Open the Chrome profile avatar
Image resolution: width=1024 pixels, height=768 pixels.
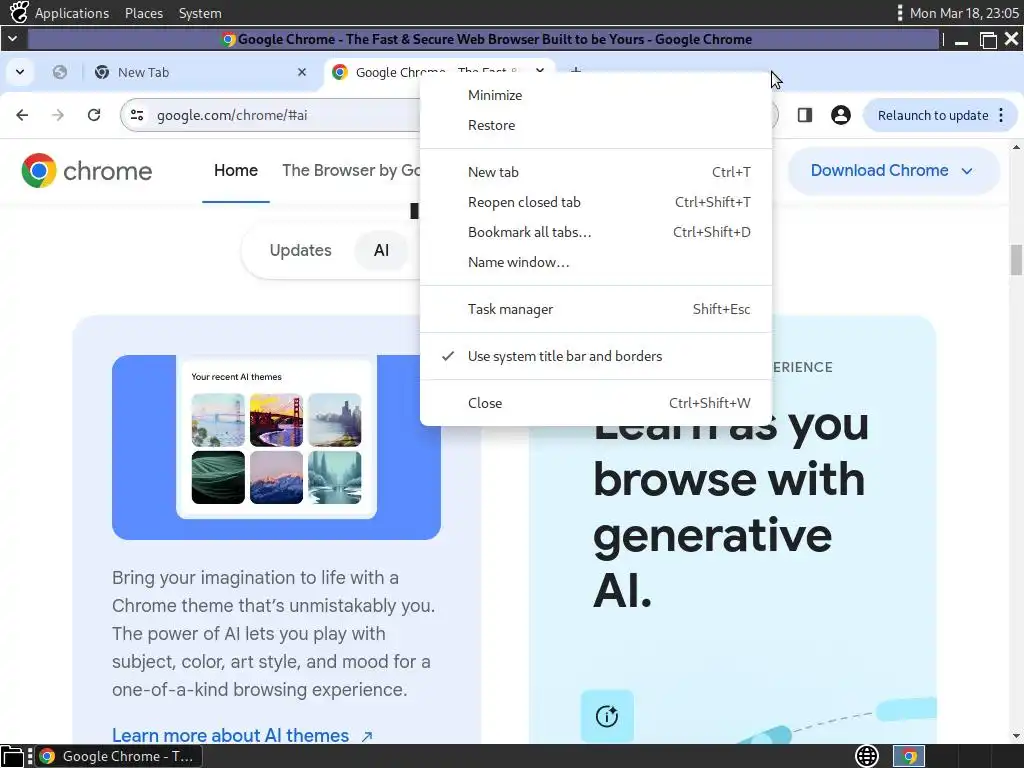pyautogui.click(x=840, y=116)
